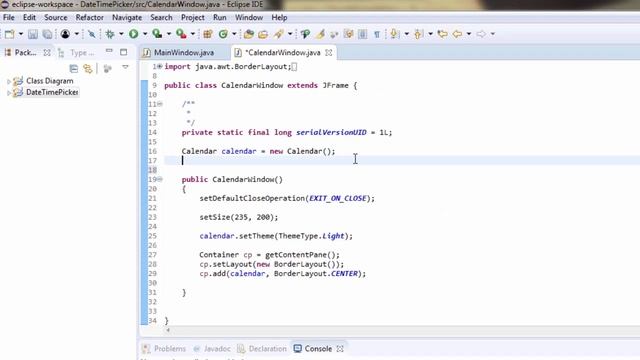
Task: Click the New Java Package icon
Action: (x=208, y=34)
